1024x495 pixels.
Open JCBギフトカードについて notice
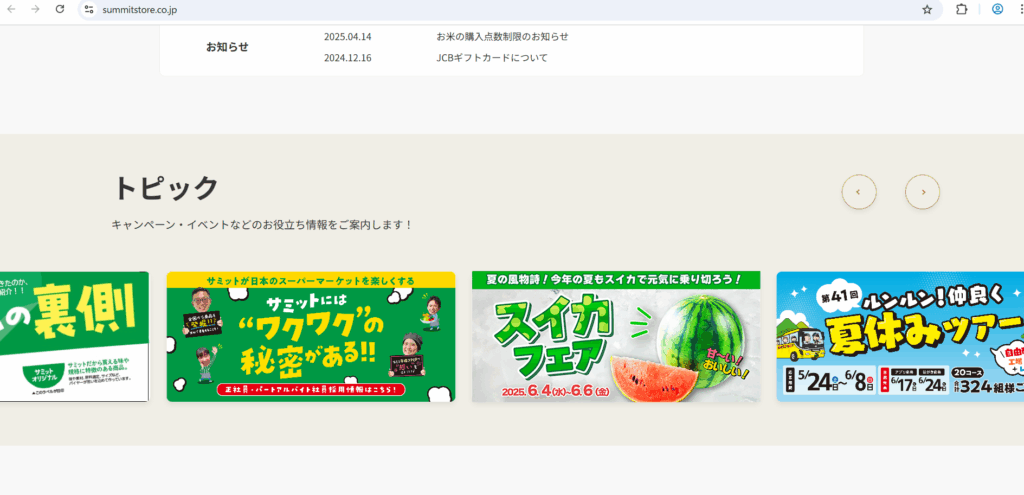click(492, 58)
